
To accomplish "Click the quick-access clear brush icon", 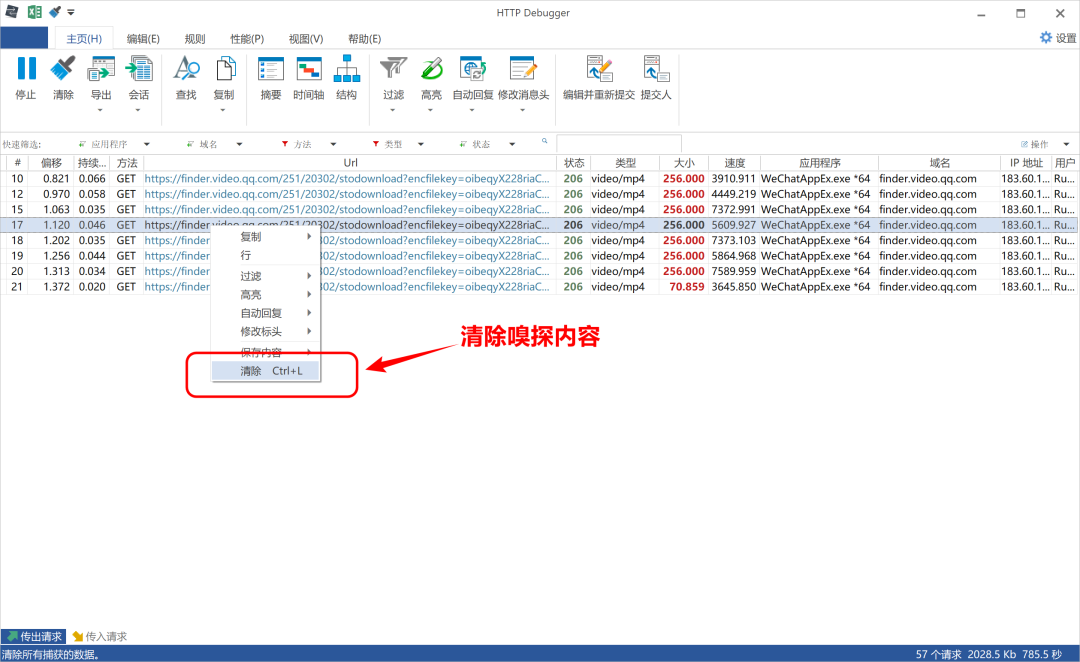I will click(x=54, y=12).
